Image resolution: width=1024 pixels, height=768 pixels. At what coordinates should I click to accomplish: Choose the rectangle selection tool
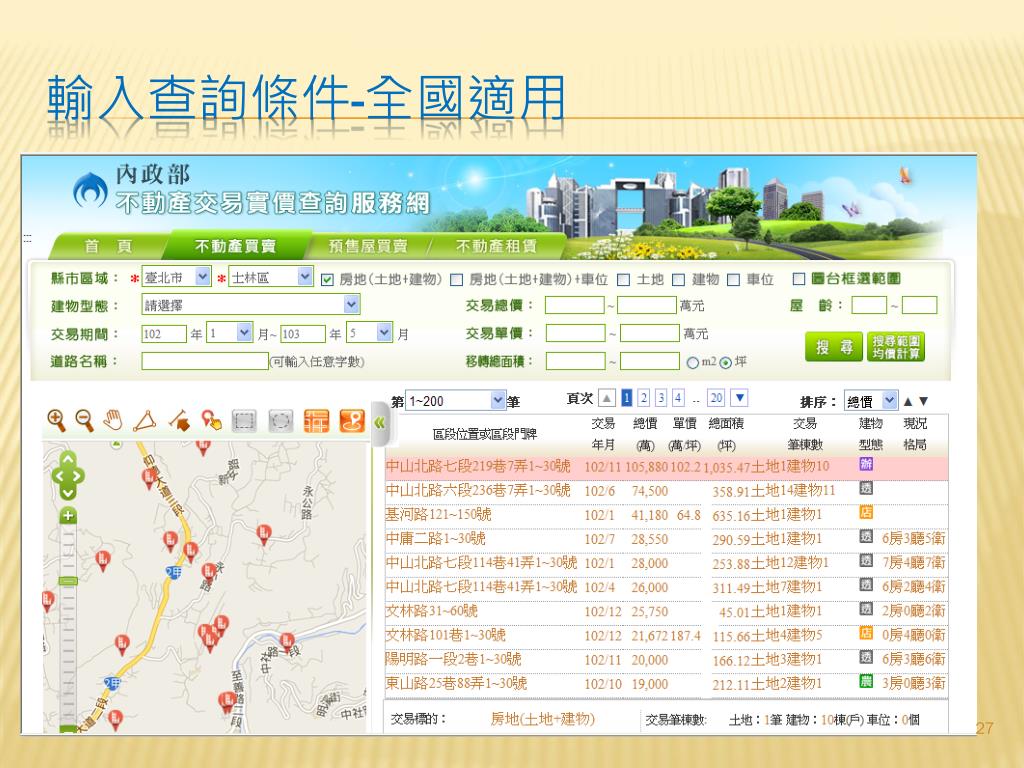pyautogui.click(x=244, y=421)
